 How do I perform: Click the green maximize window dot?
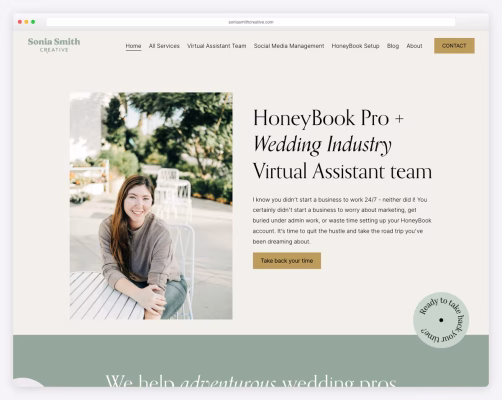point(33,22)
